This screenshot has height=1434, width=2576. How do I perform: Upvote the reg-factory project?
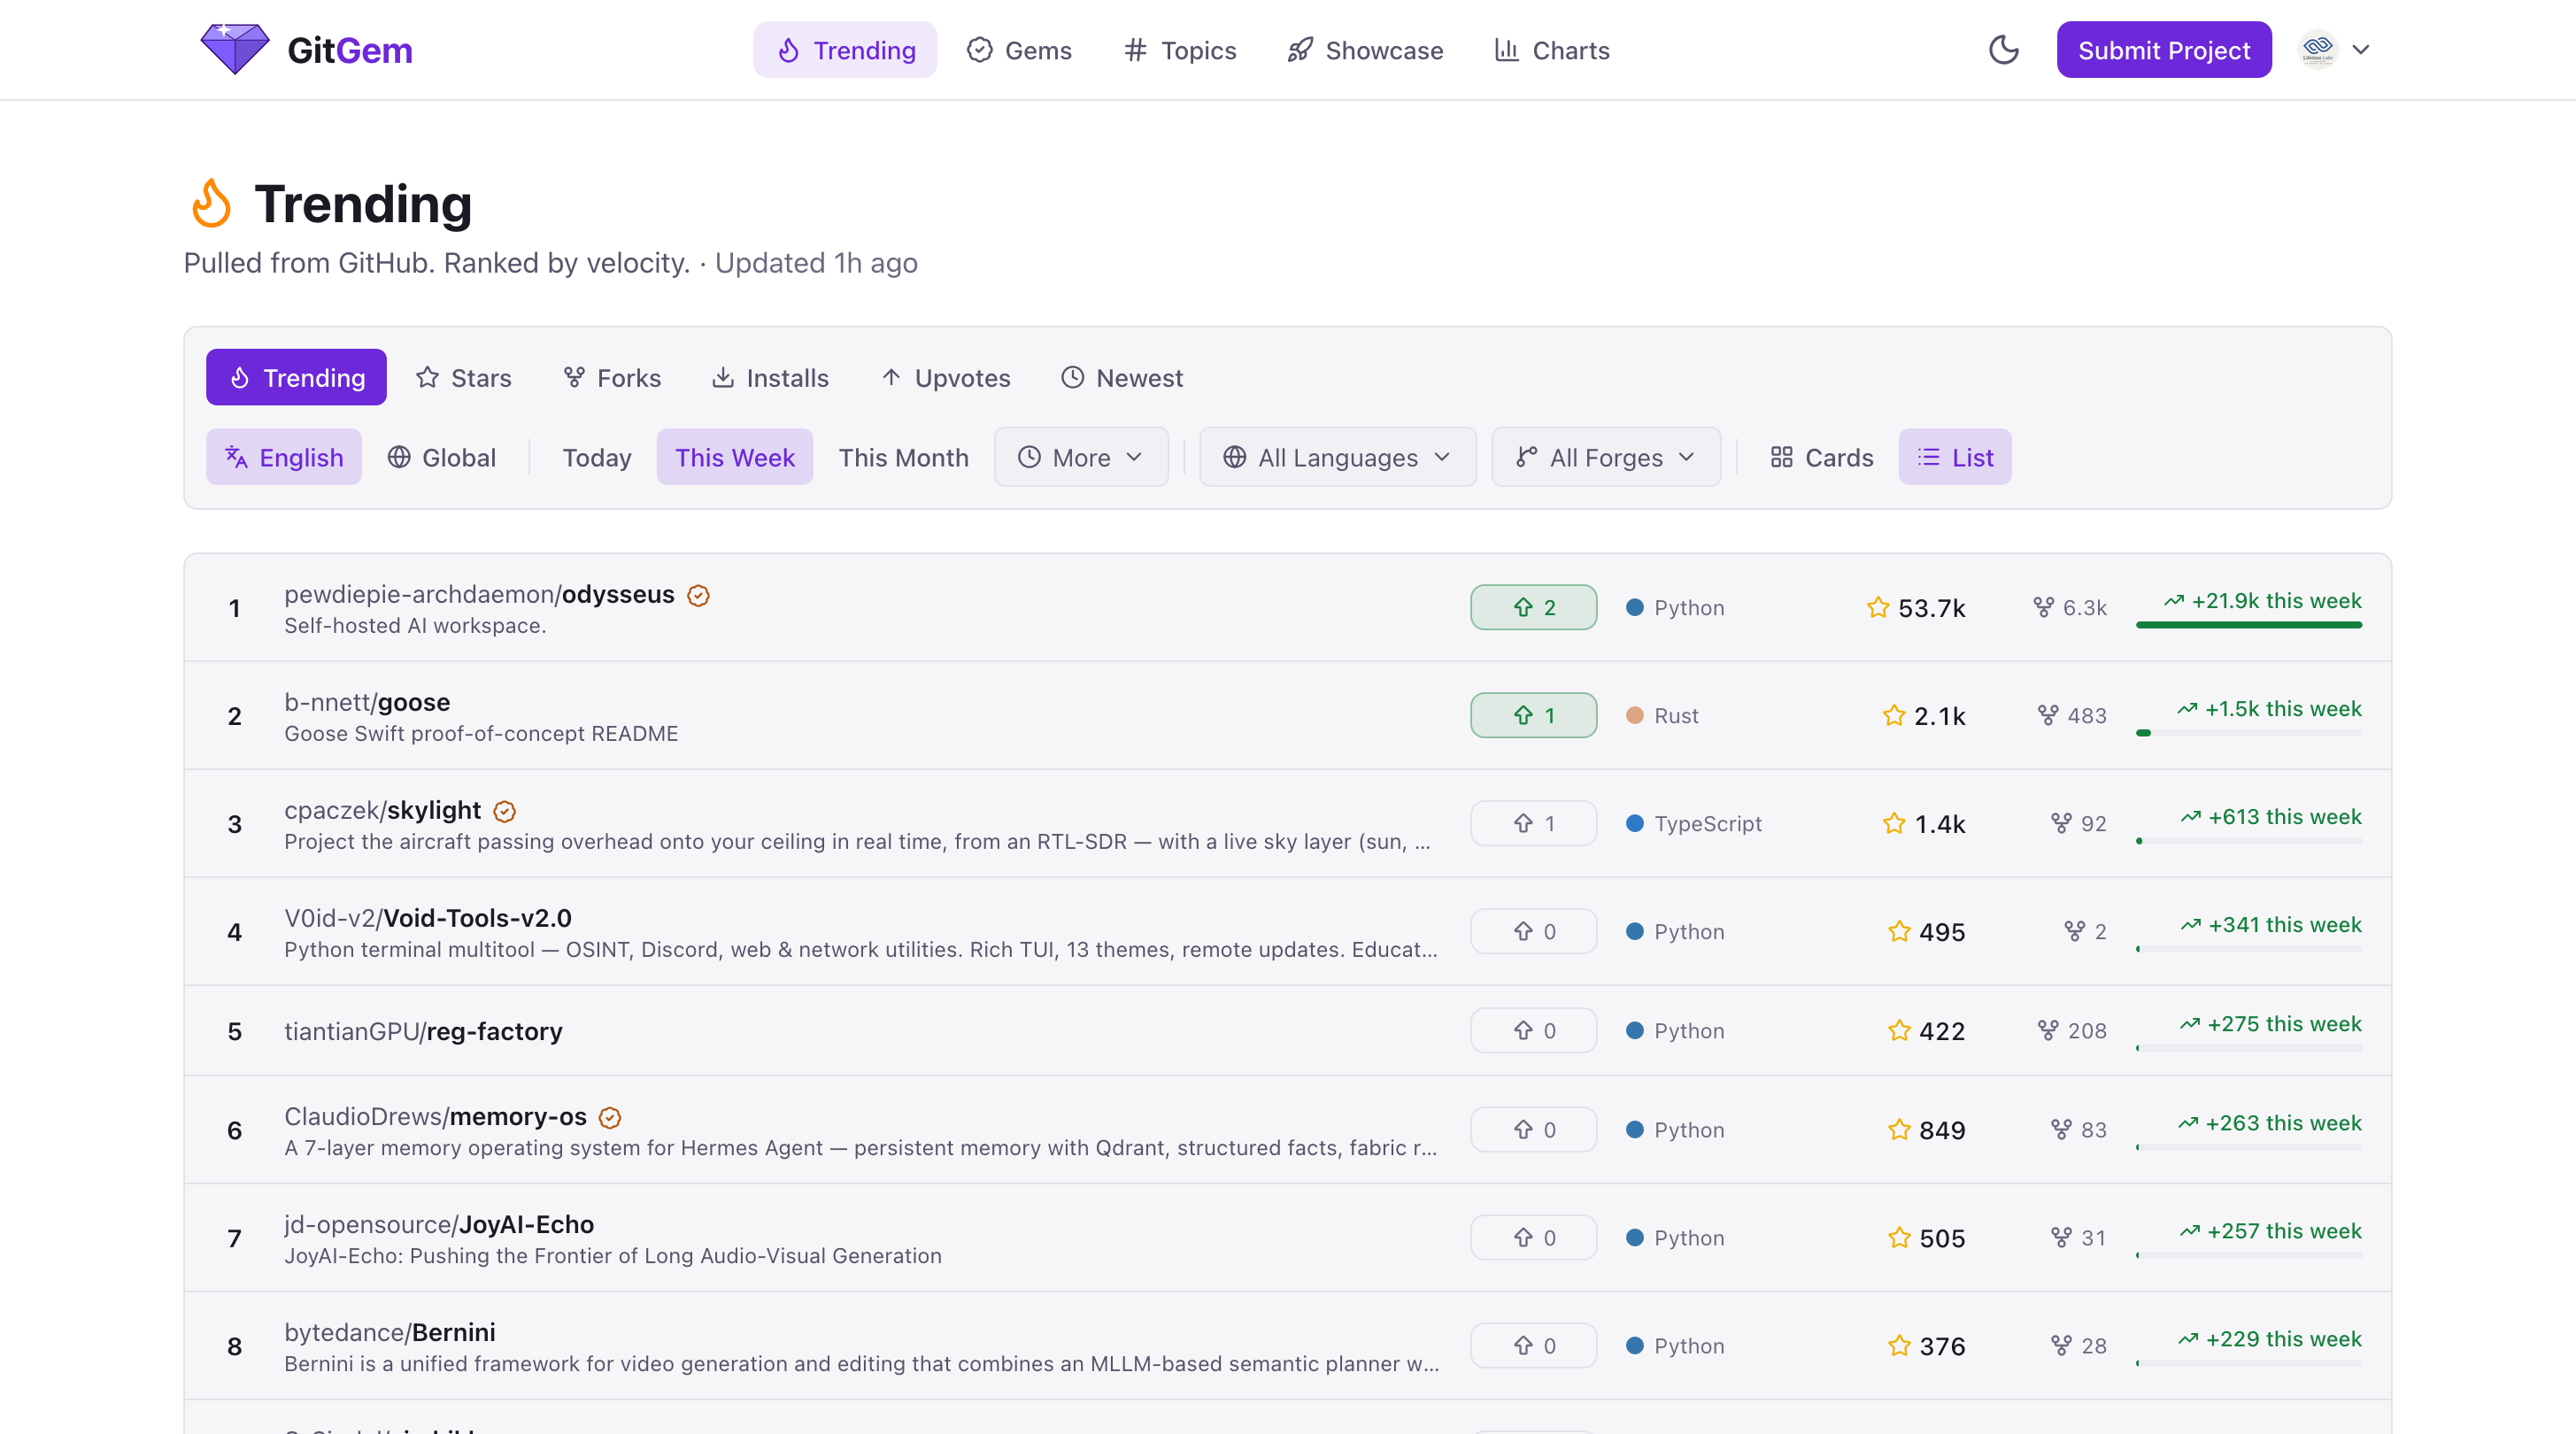pos(1533,1030)
